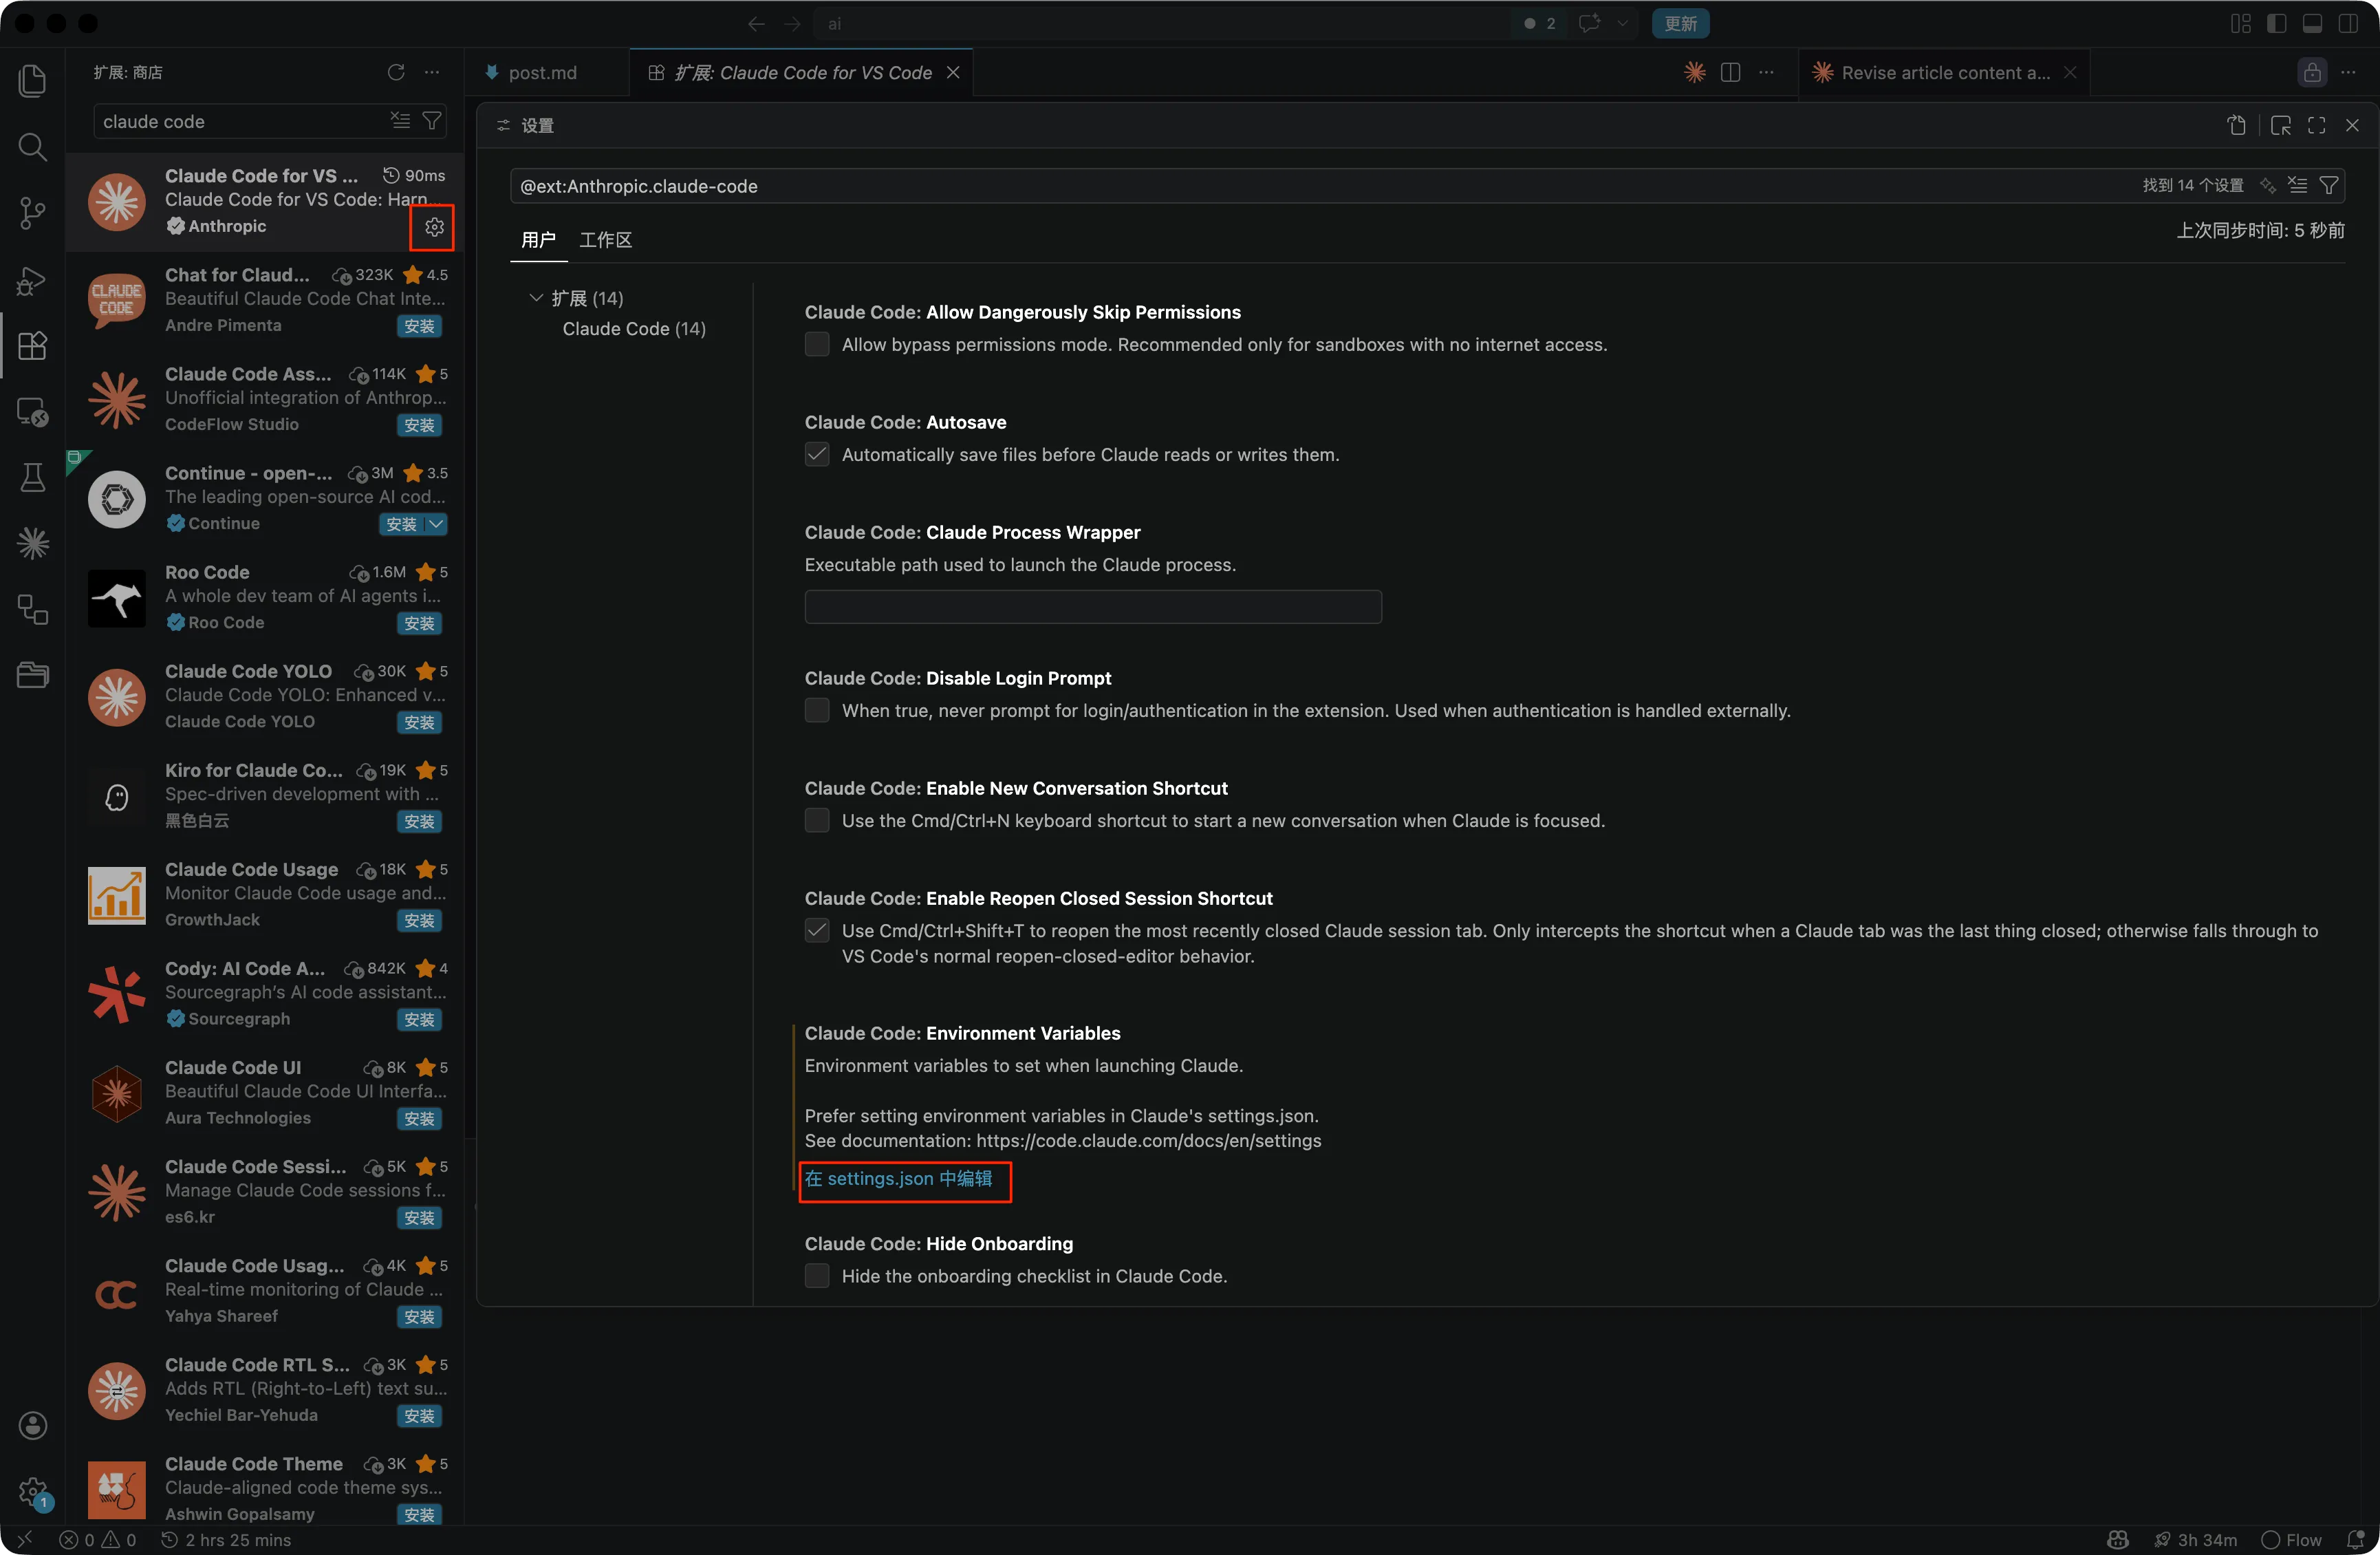The width and height of the screenshot is (2380, 1555).
Task: Click the 更新 button in the title bar
Action: click(x=1680, y=23)
